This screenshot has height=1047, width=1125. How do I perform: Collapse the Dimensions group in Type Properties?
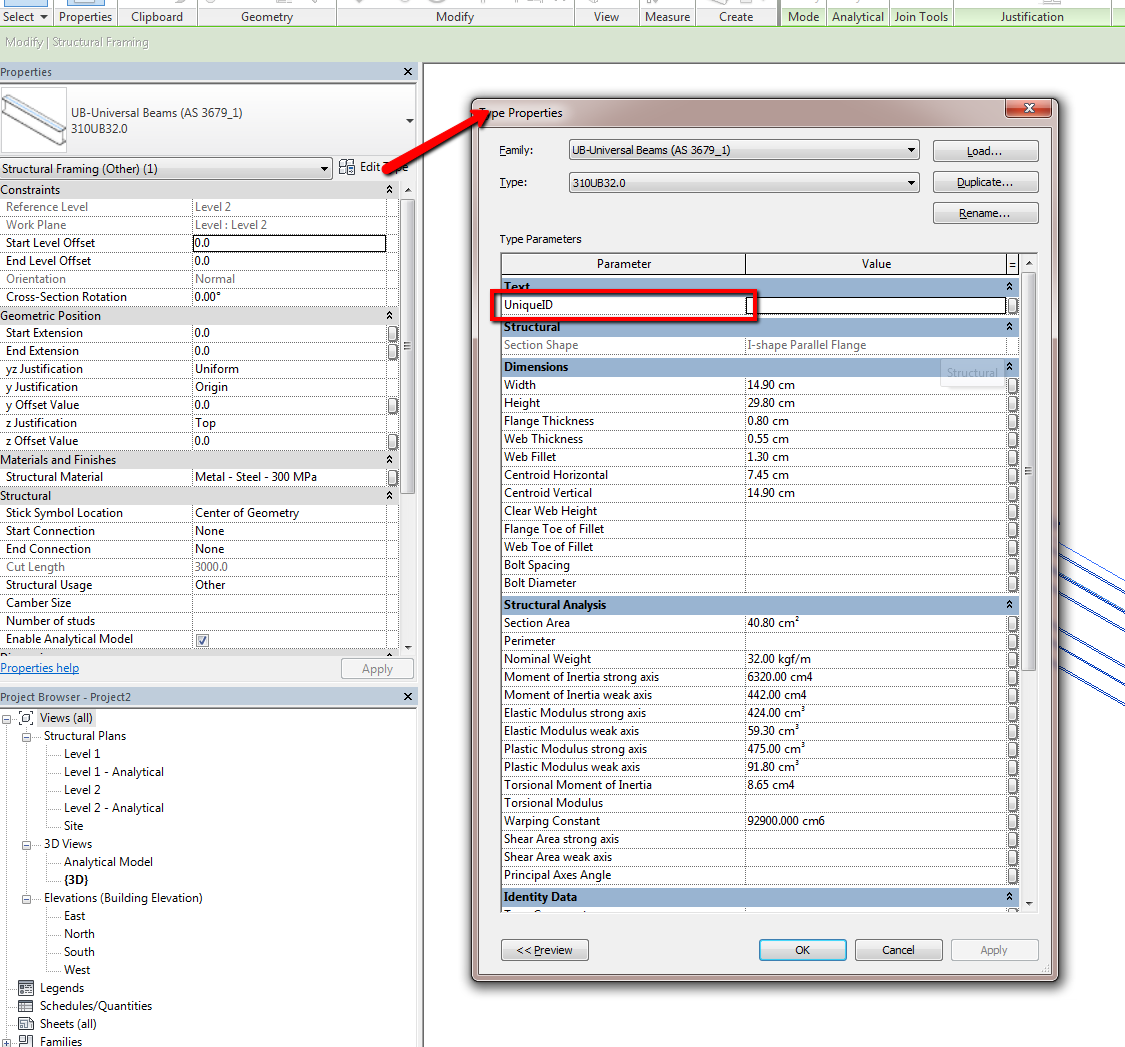1009,367
